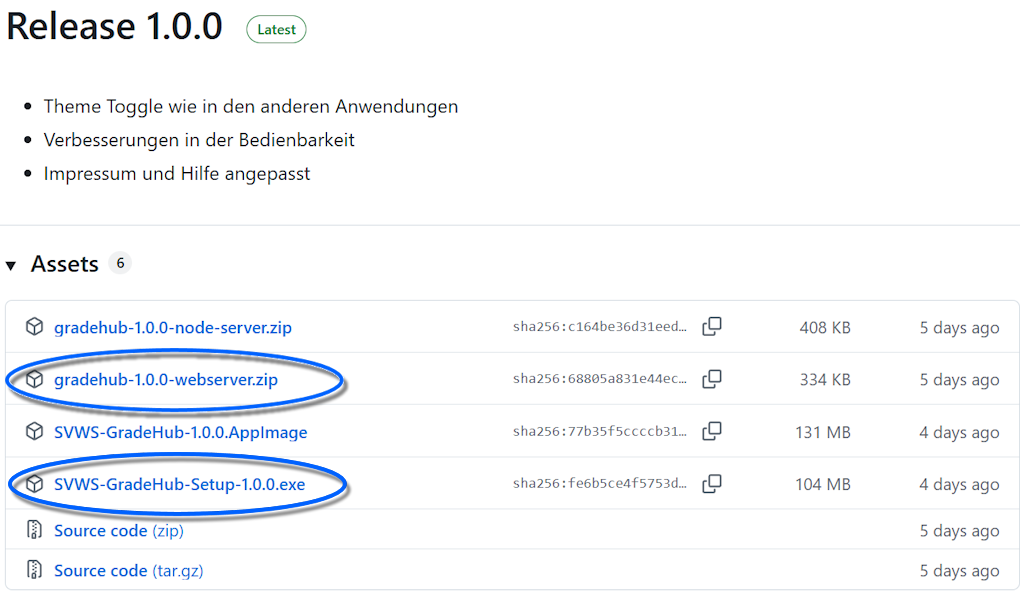1020x591 pixels.
Task: Click 'Theme Toggle wie in den anderen Anwendungen'
Action: (x=251, y=107)
